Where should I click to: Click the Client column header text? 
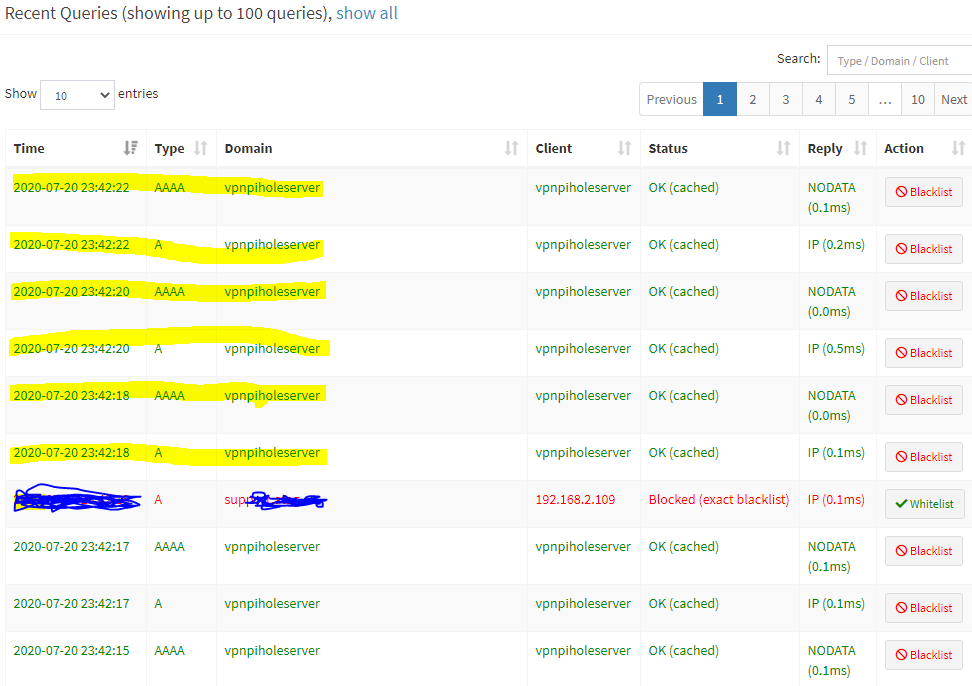point(554,149)
